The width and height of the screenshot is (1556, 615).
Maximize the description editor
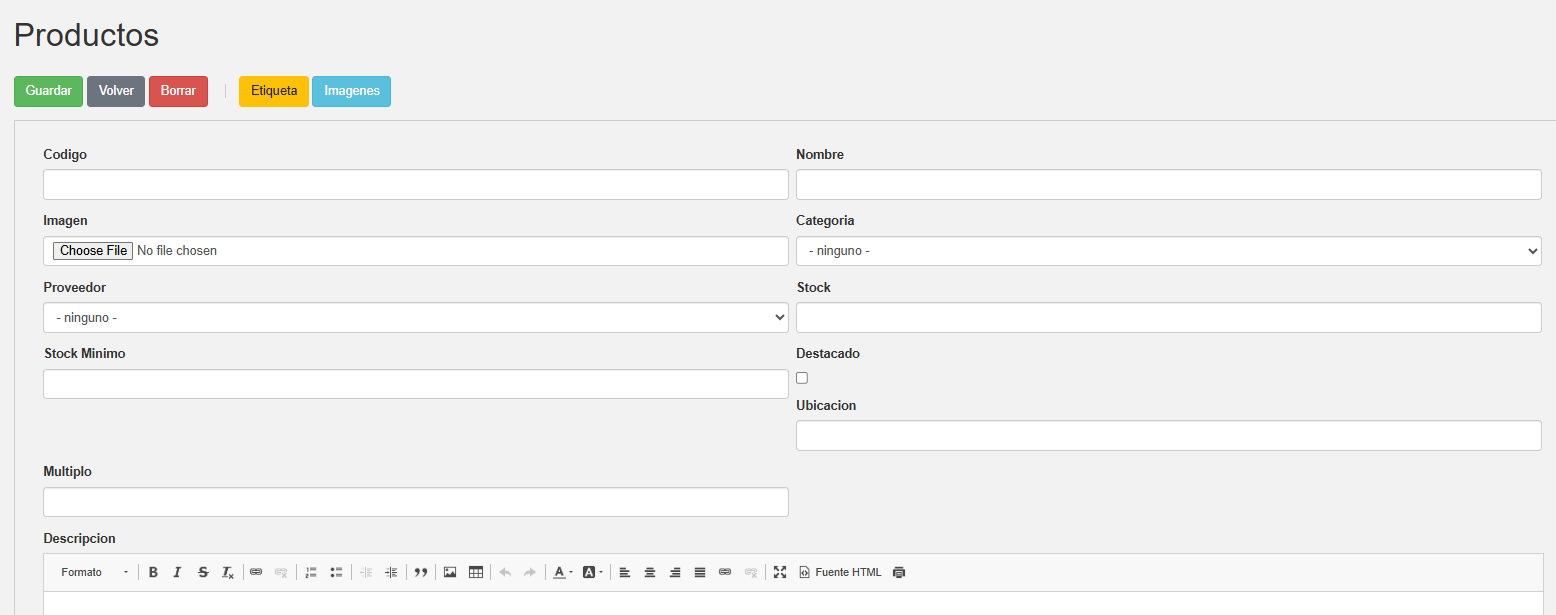pyautogui.click(x=780, y=572)
